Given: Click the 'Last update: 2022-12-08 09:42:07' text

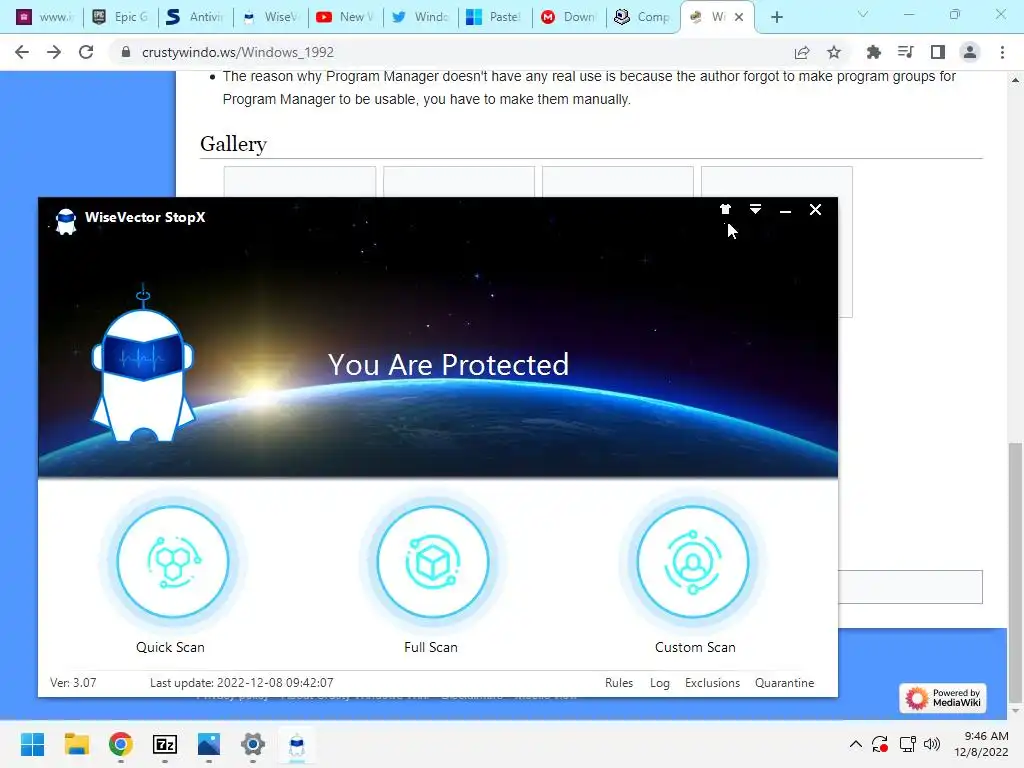Looking at the screenshot, I should click(242, 682).
